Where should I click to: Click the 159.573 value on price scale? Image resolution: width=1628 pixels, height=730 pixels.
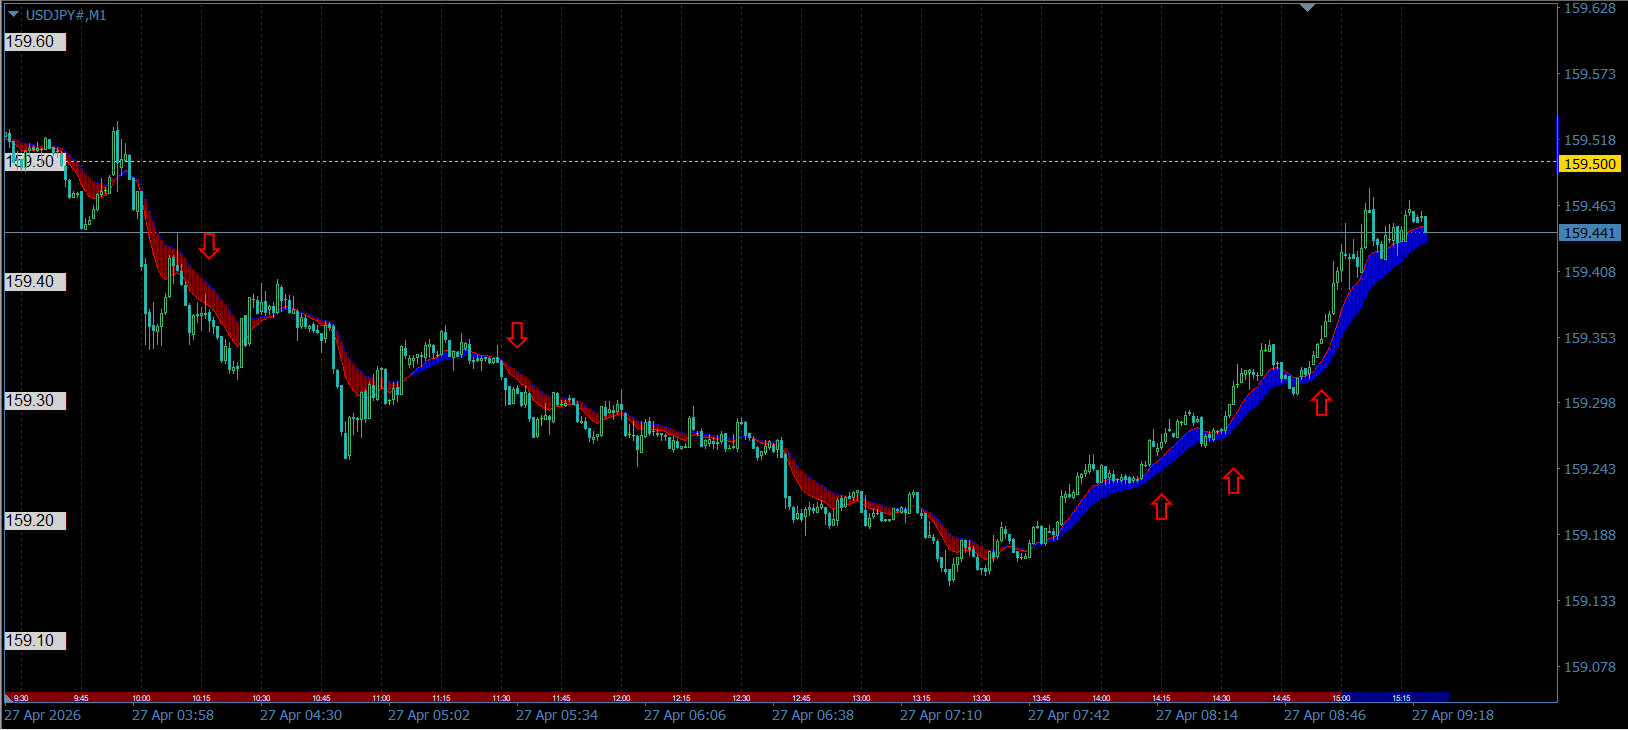1590,74
